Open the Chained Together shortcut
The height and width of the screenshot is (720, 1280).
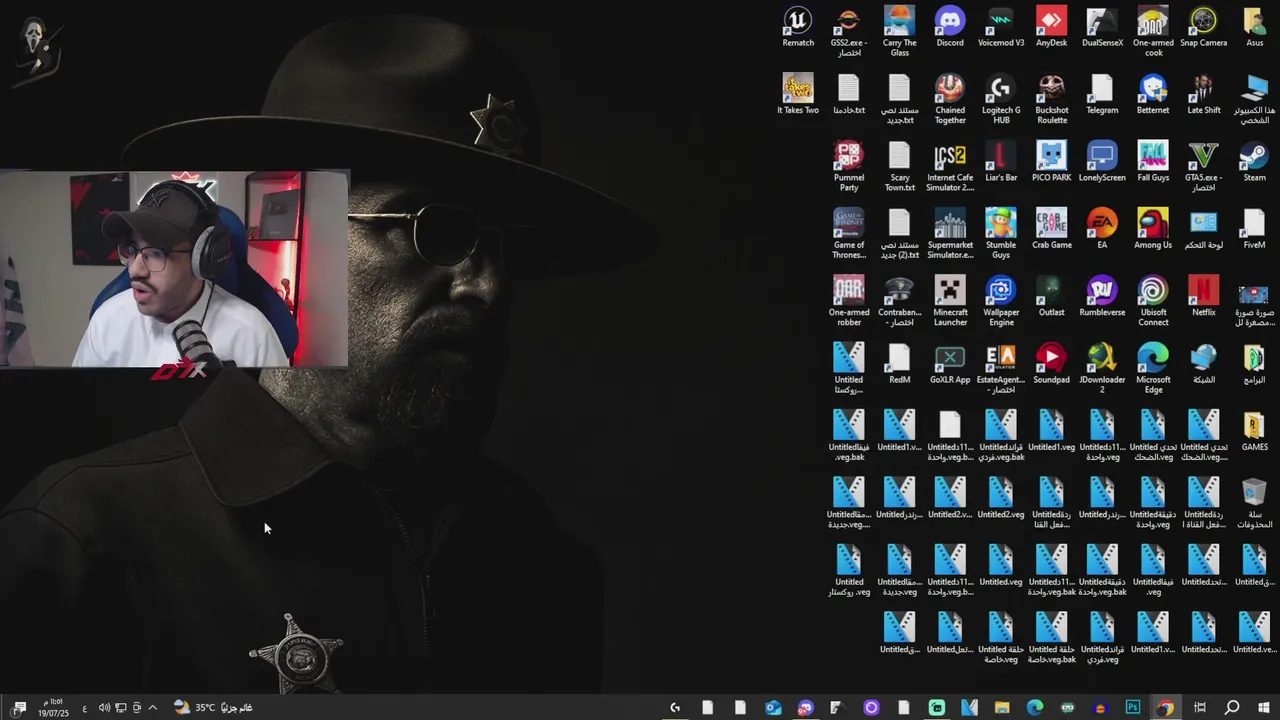coord(950,99)
